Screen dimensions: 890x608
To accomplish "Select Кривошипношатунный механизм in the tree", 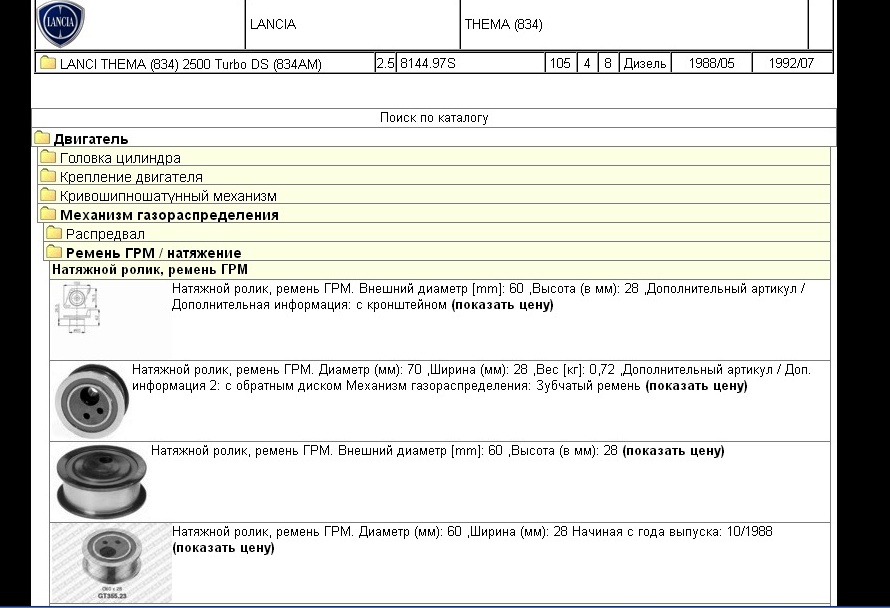I will [168, 196].
